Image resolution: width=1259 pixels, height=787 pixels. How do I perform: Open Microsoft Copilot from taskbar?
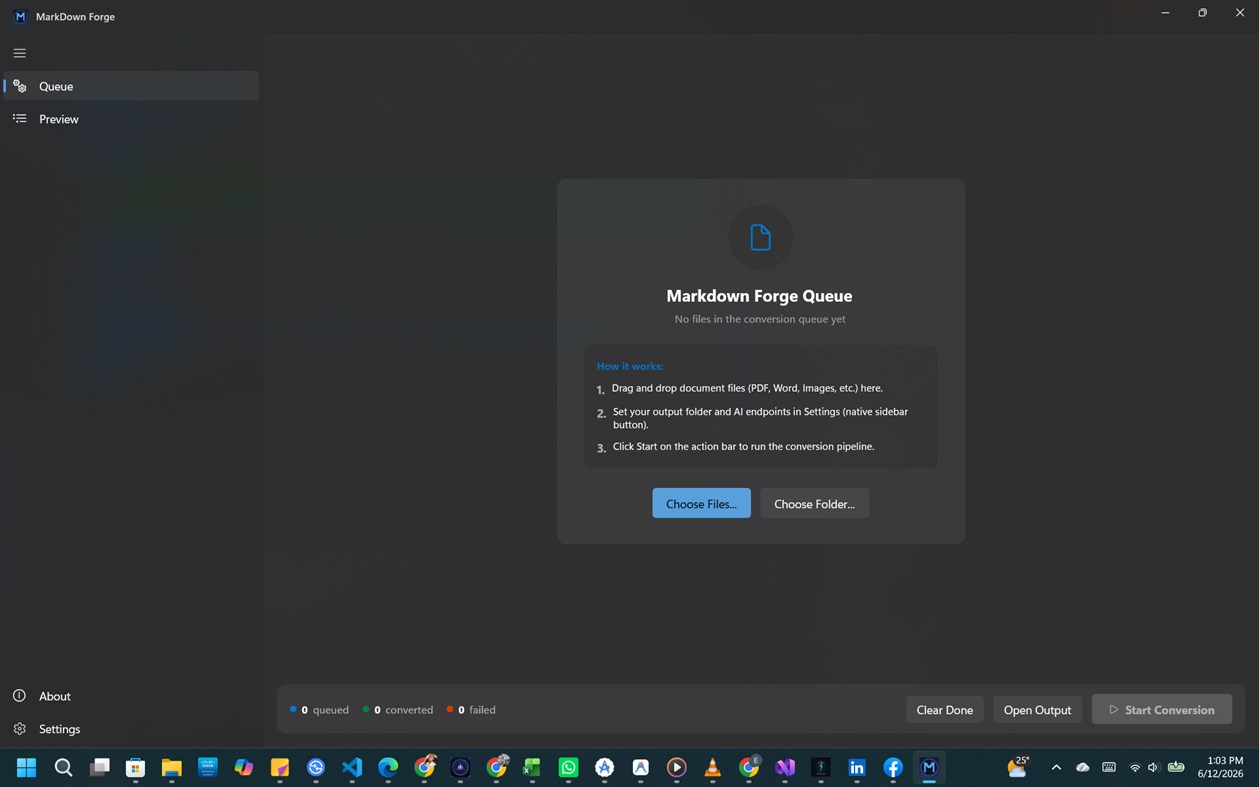pyautogui.click(x=243, y=767)
